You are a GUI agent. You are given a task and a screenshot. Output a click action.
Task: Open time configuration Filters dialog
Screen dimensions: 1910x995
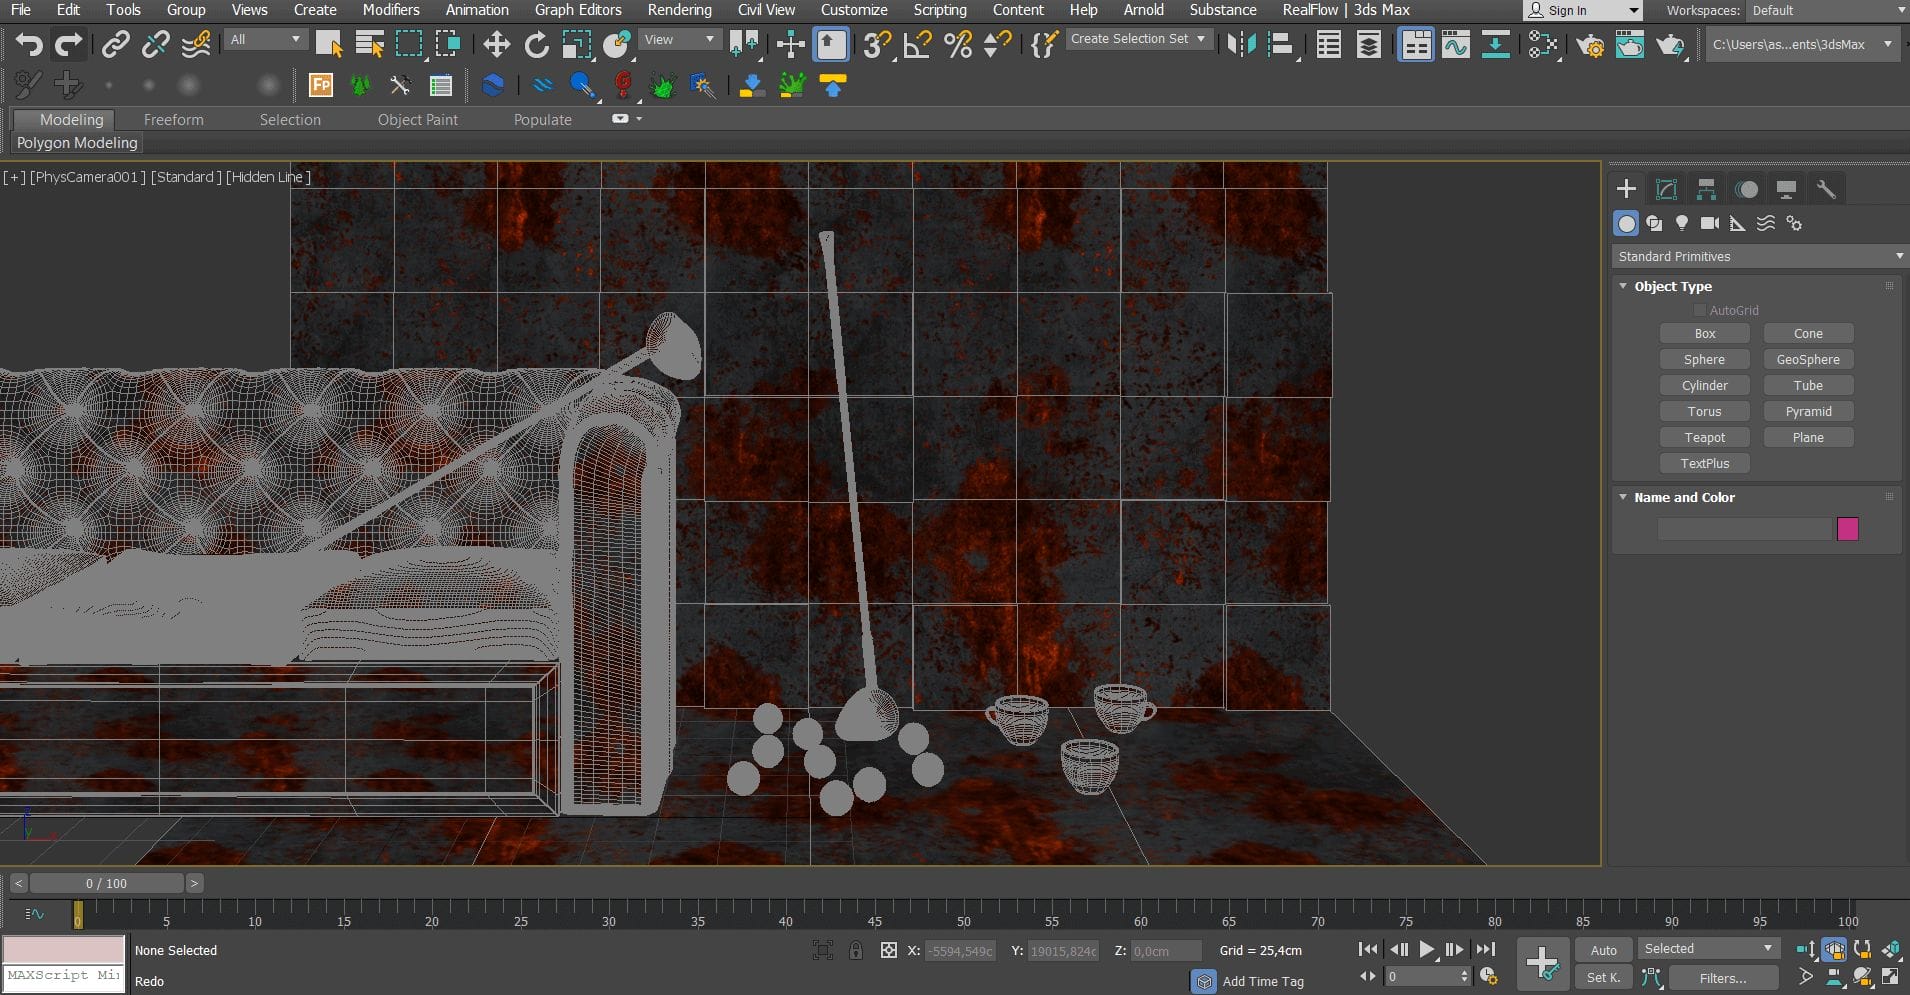(x=1723, y=977)
